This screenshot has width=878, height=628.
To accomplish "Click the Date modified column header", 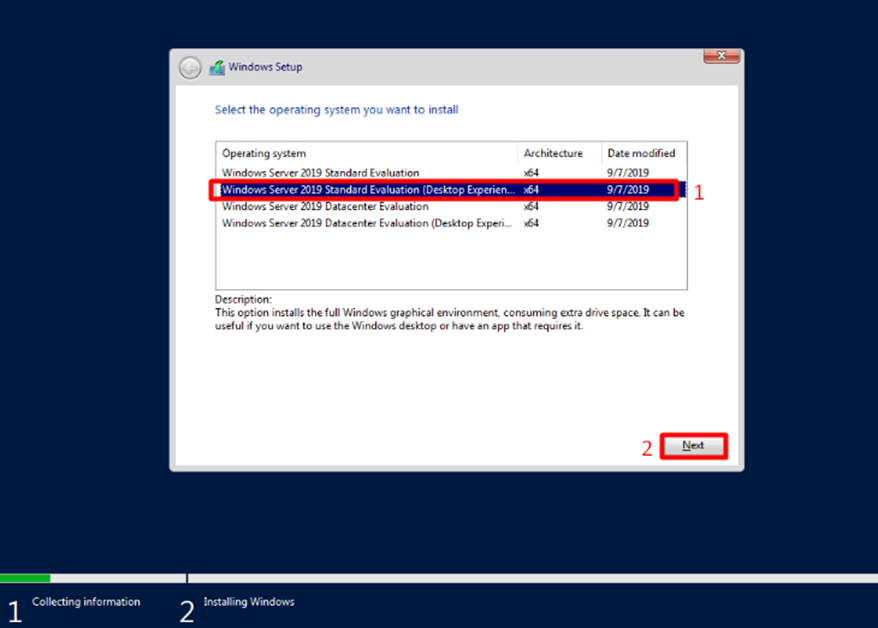I will [x=641, y=153].
